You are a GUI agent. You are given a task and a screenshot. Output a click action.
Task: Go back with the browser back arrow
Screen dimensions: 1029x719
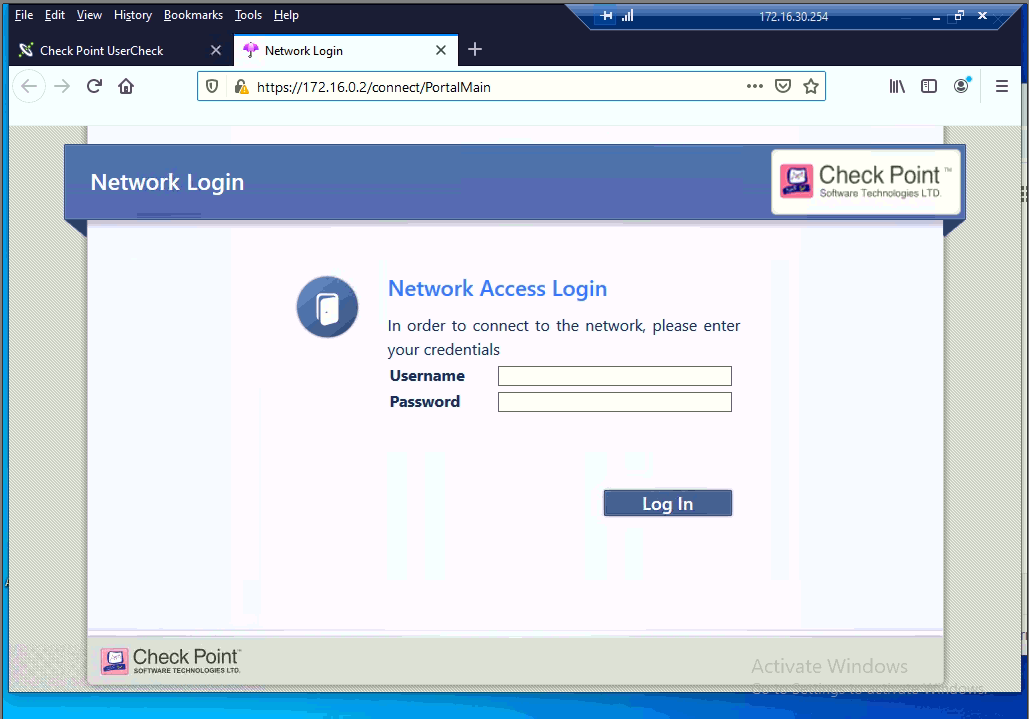pyautogui.click(x=29, y=86)
